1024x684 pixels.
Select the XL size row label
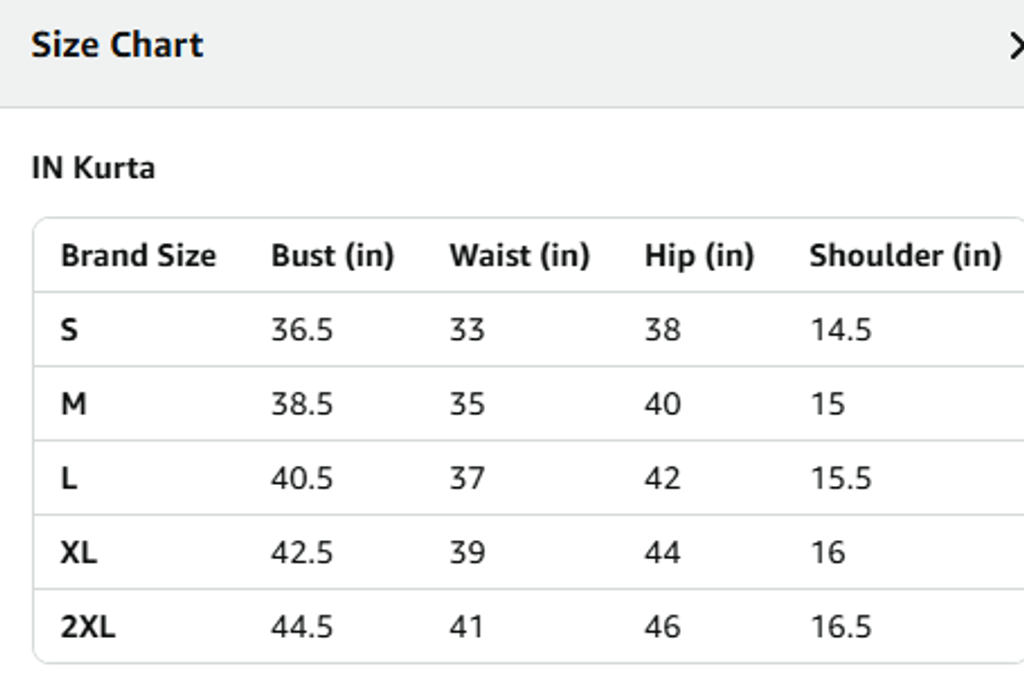[79, 552]
